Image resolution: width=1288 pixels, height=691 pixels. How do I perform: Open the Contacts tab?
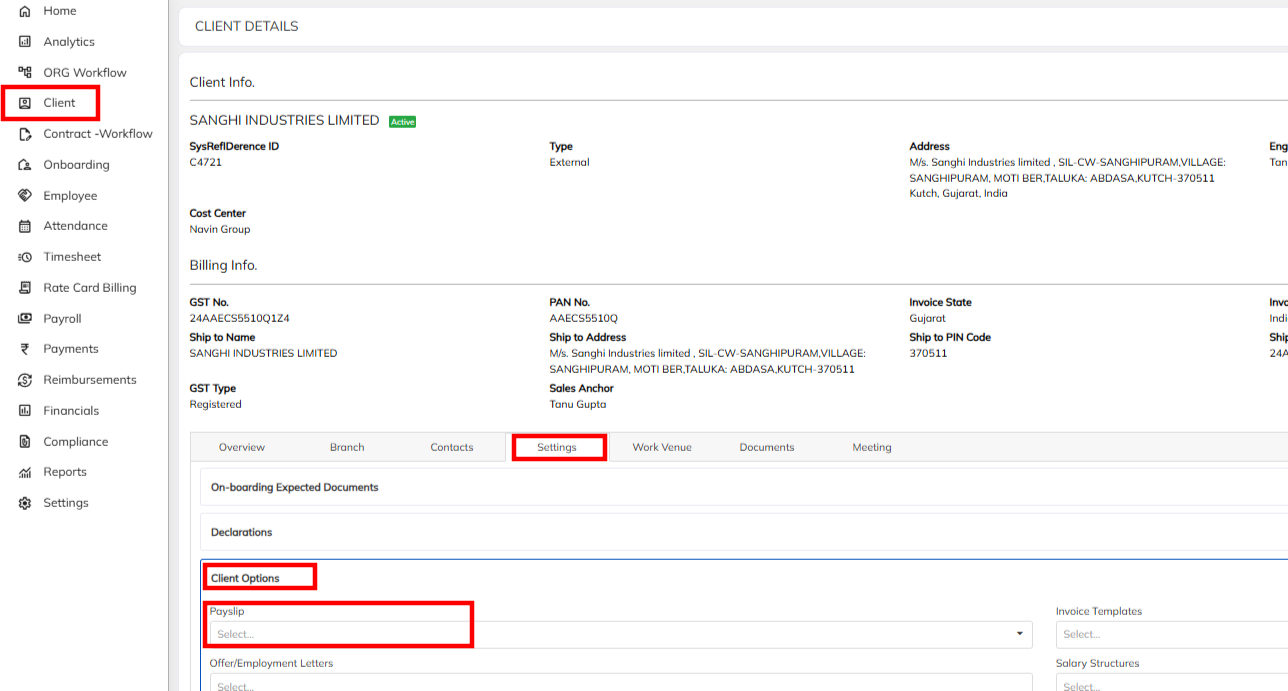(x=452, y=447)
